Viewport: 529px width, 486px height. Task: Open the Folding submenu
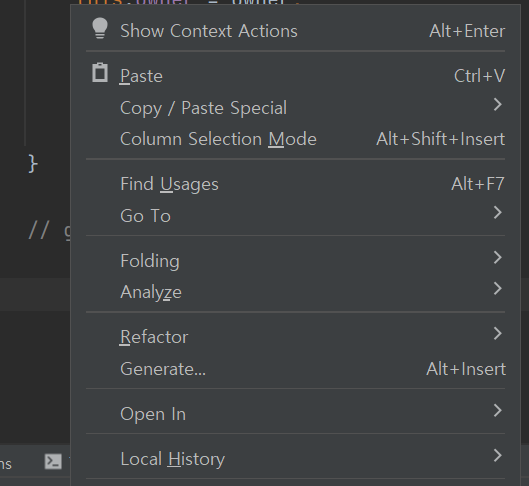(x=296, y=261)
